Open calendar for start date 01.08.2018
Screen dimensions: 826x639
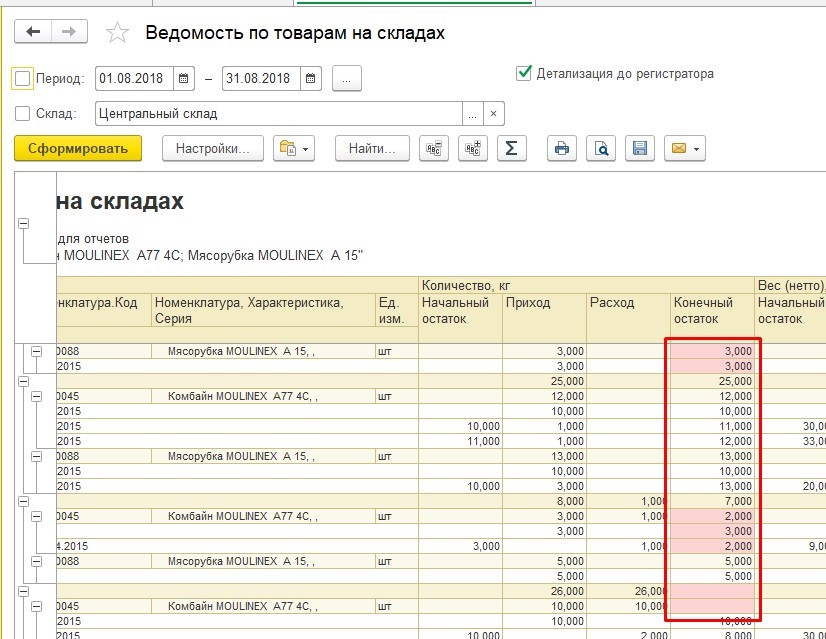pyautogui.click(x=184, y=78)
